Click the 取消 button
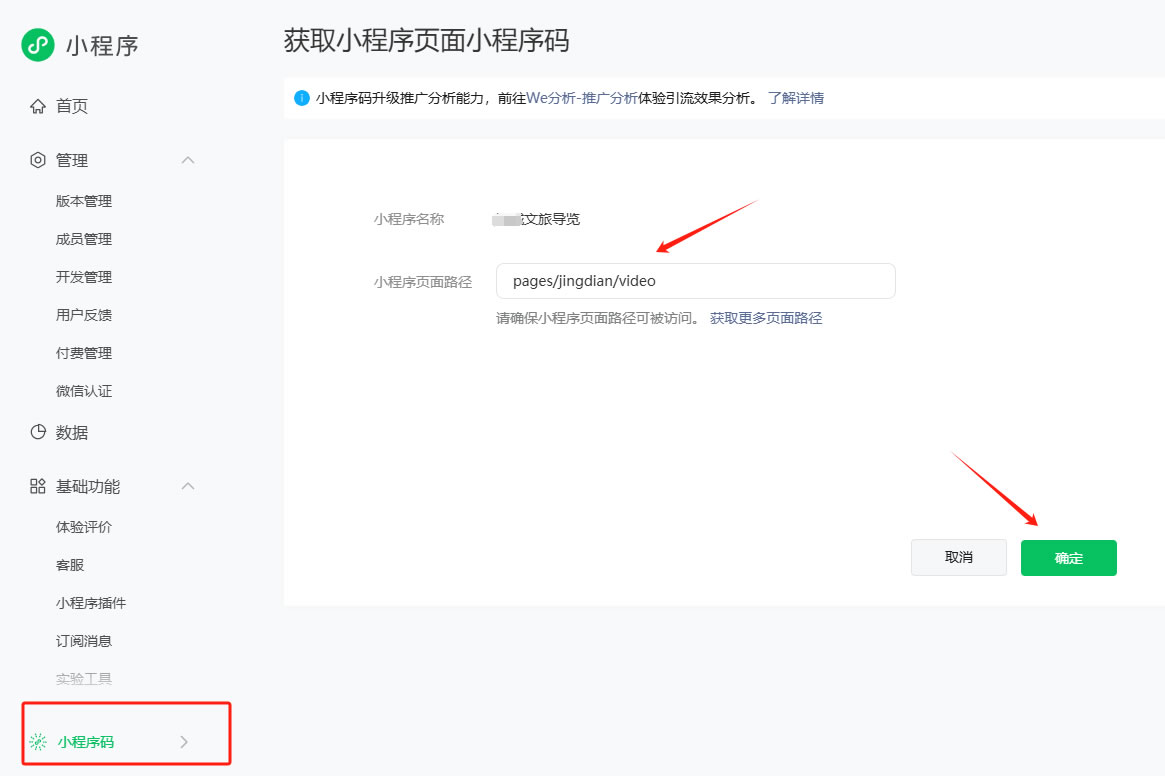The image size is (1165, 776). coord(958,557)
